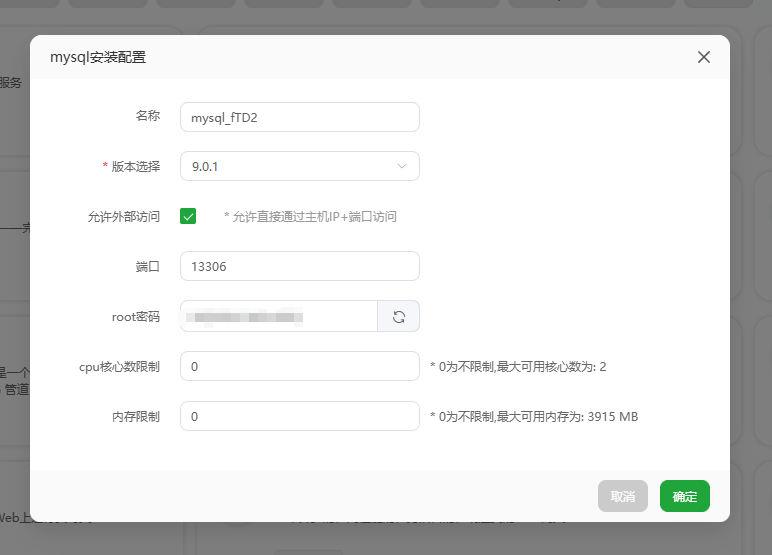Image resolution: width=772 pixels, height=555 pixels.
Task: Click the mysql安装配置 dialog title
Action: (98, 57)
